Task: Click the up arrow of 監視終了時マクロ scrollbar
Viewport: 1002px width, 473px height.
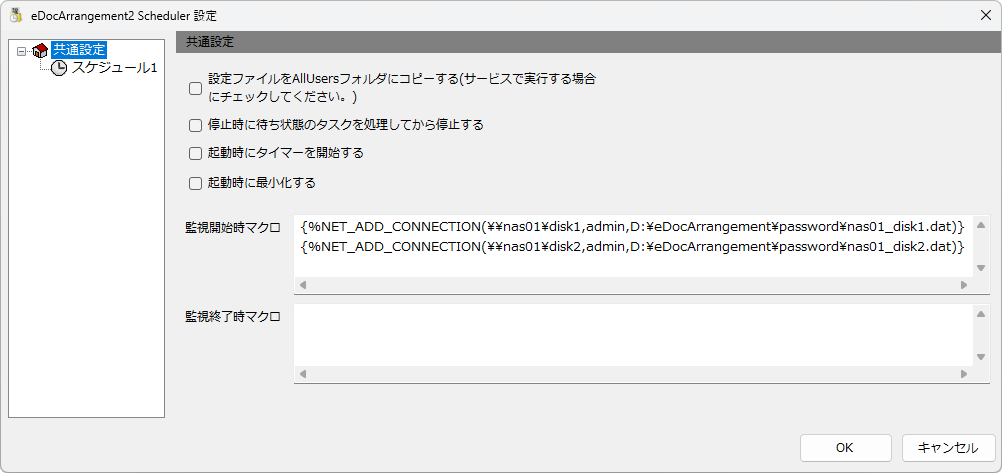Action: pyautogui.click(x=981, y=313)
